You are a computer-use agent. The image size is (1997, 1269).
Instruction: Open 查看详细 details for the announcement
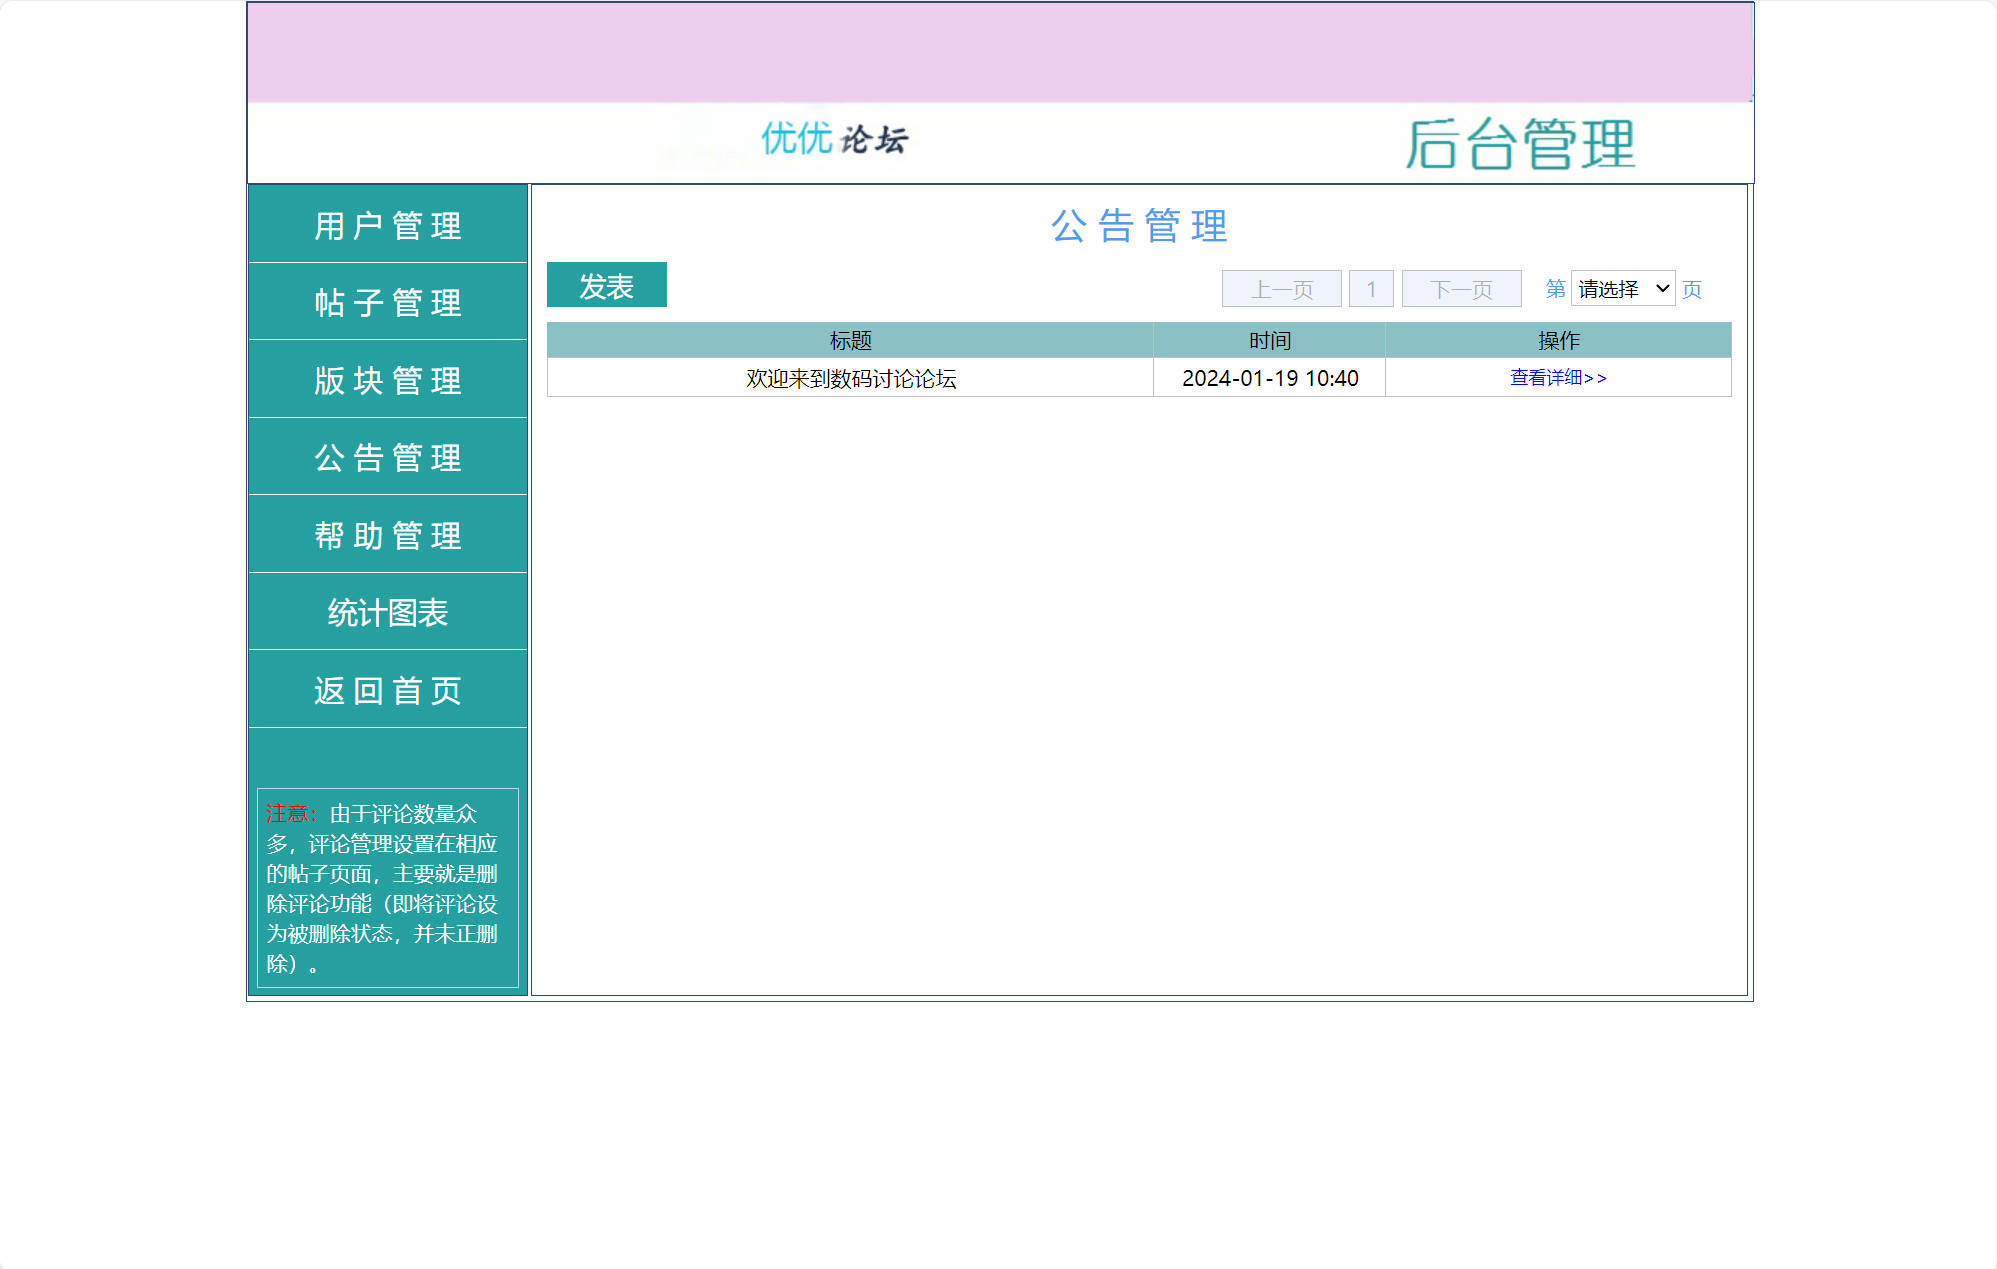(x=1556, y=378)
